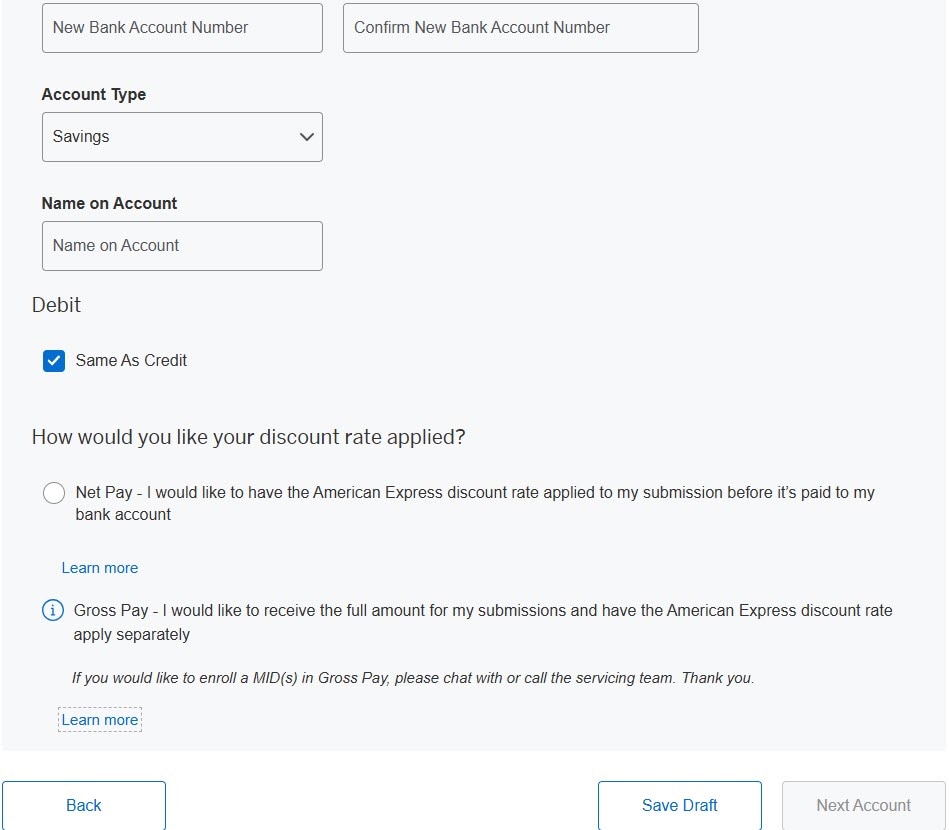Click the Debit section heading

(x=56, y=305)
